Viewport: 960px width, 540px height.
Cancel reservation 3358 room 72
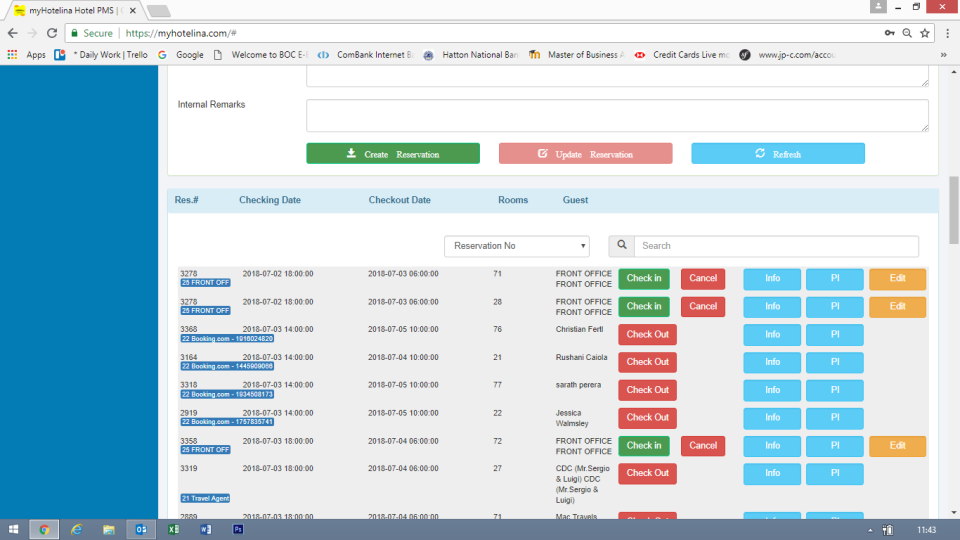[703, 446]
